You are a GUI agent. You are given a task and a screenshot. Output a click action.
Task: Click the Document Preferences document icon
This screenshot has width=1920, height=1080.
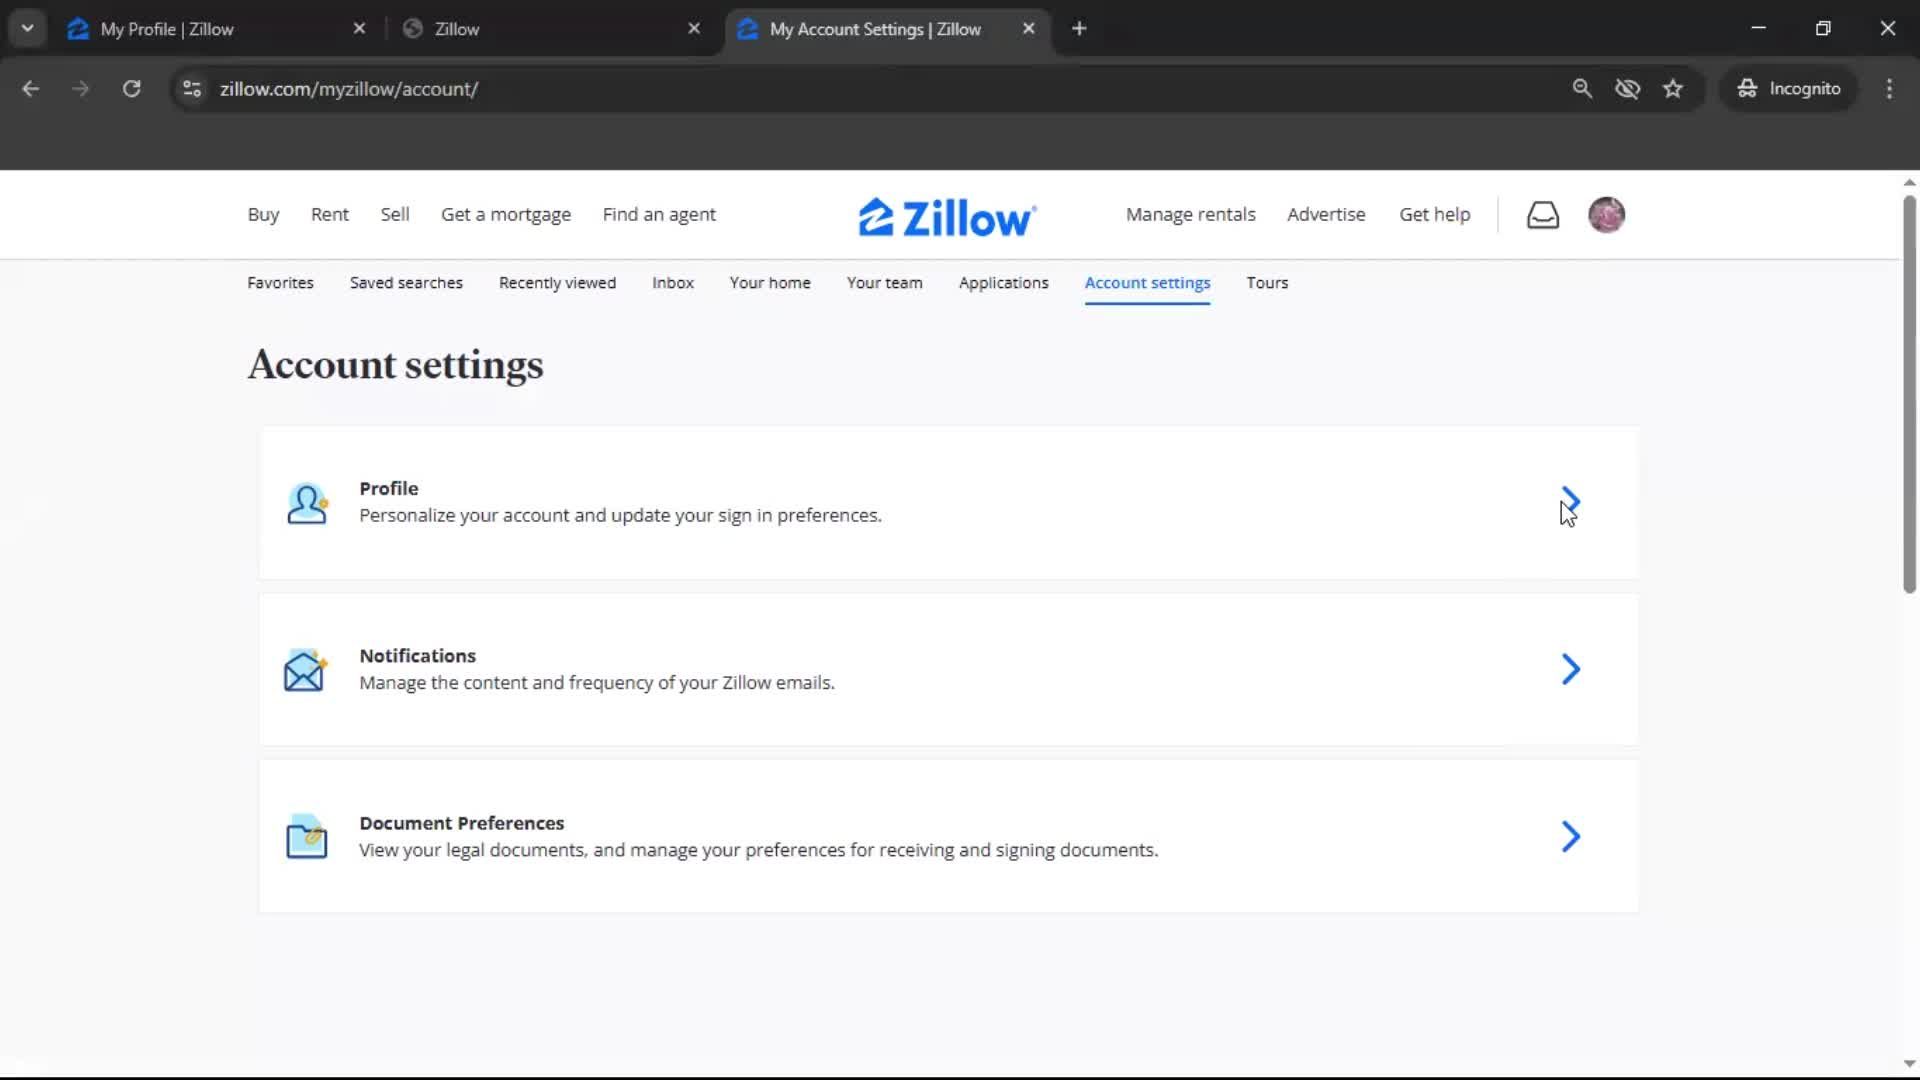click(x=306, y=836)
